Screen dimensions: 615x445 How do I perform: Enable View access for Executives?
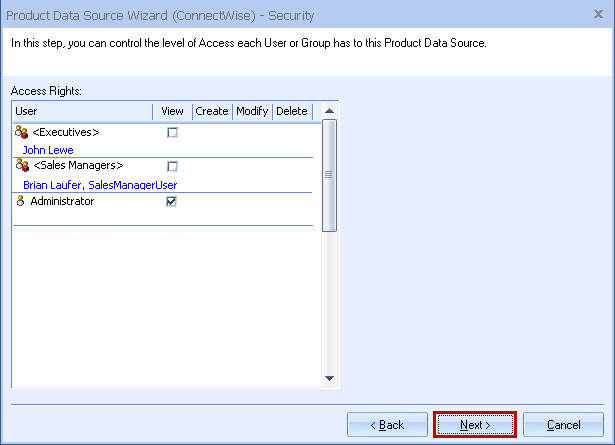pyautogui.click(x=172, y=132)
